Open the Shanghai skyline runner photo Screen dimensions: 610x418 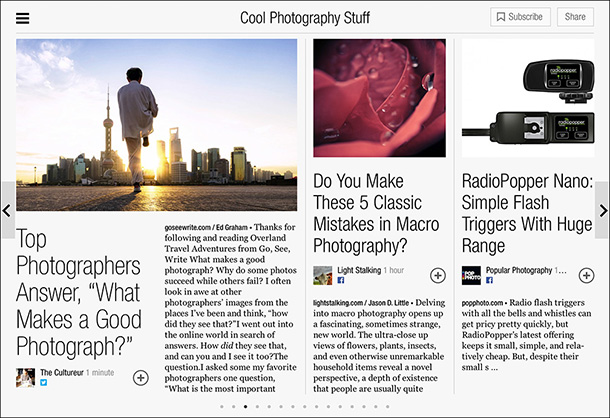tap(156, 125)
